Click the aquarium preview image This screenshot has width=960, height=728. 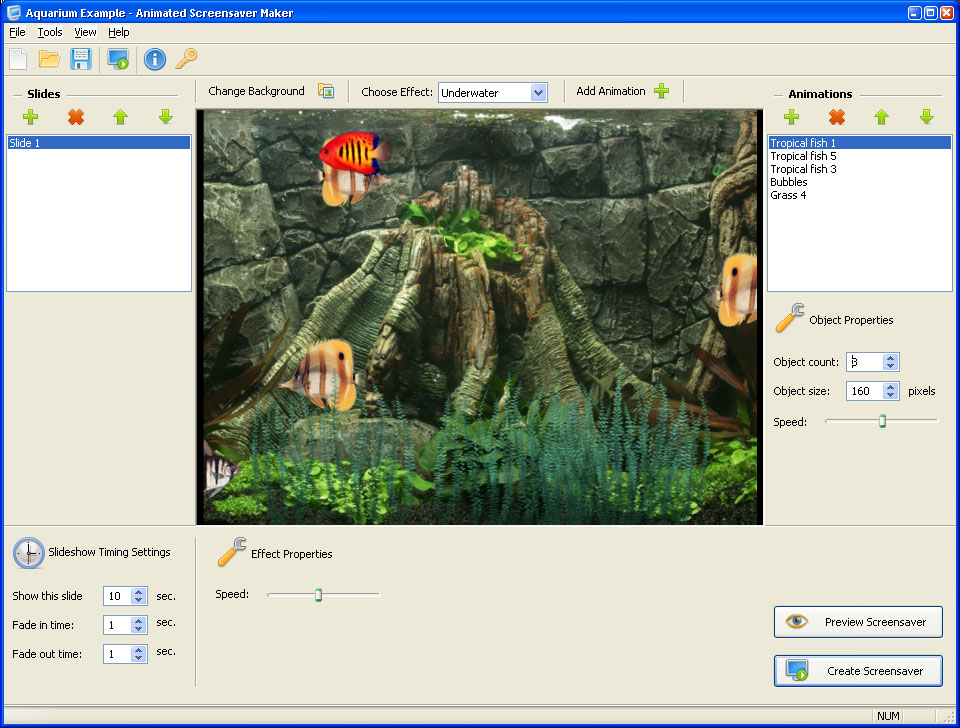480,317
